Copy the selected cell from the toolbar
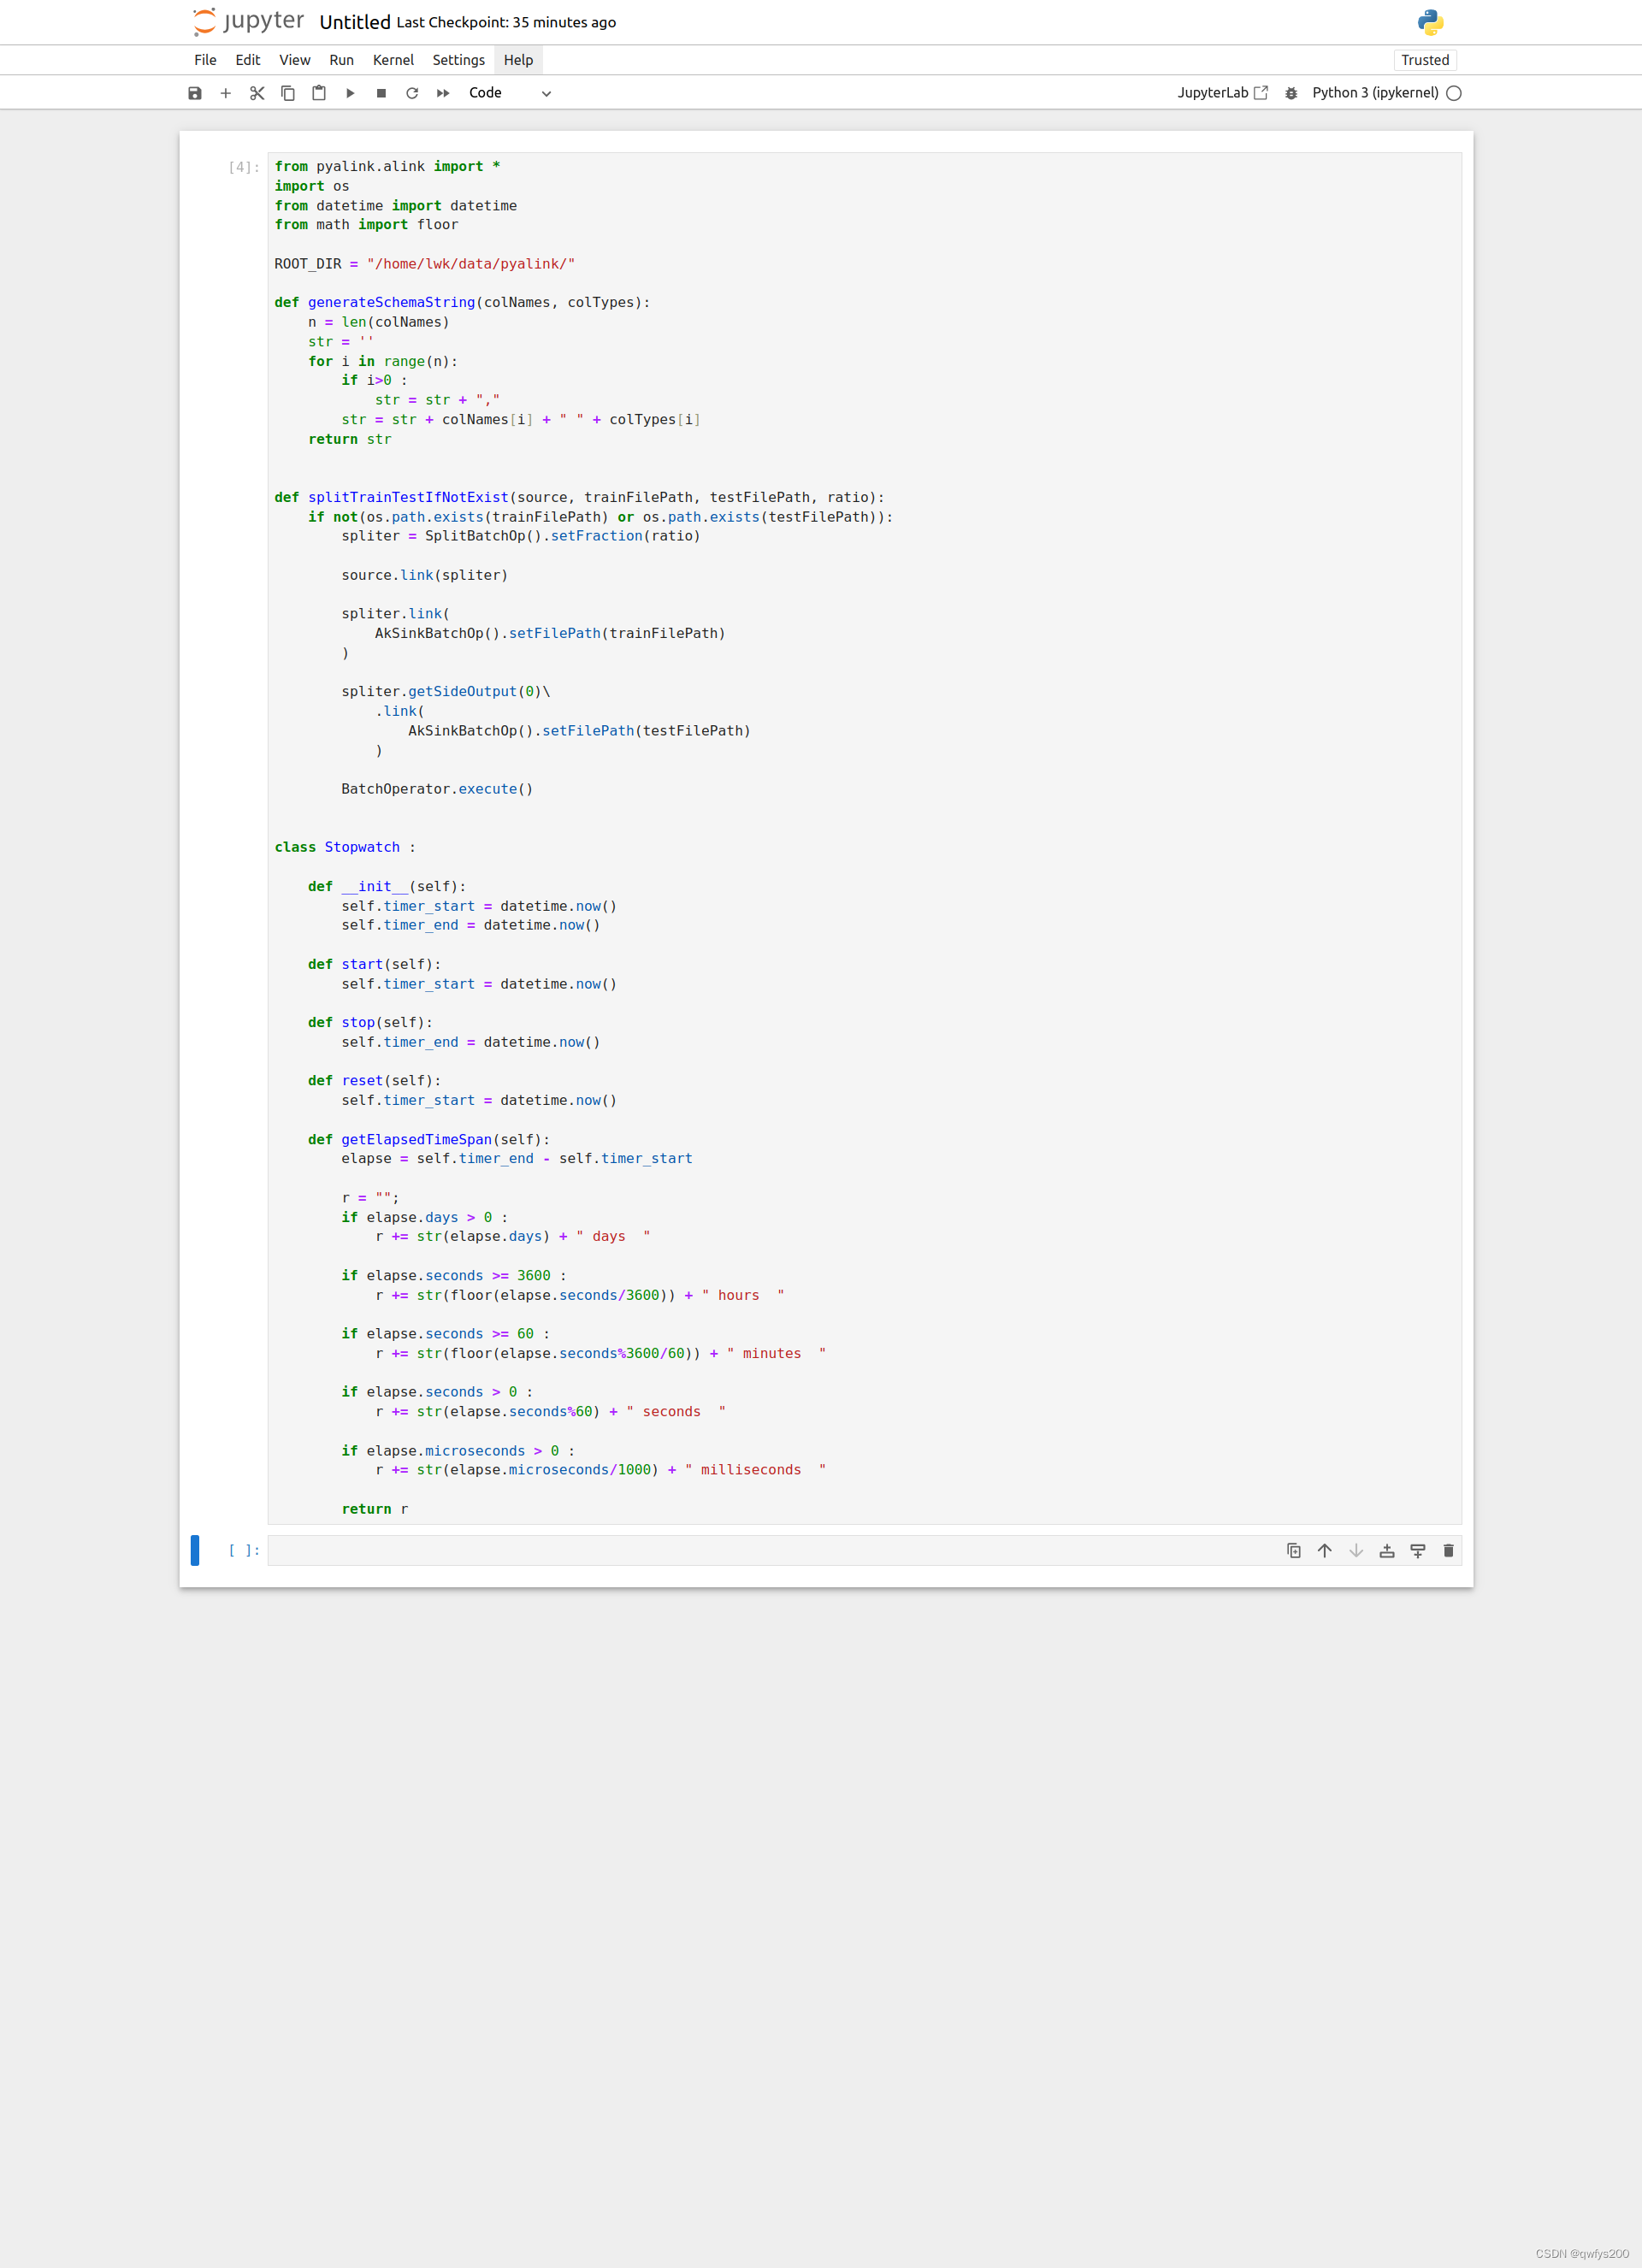Screen dimensions: 1642x2268 [x=288, y=93]
